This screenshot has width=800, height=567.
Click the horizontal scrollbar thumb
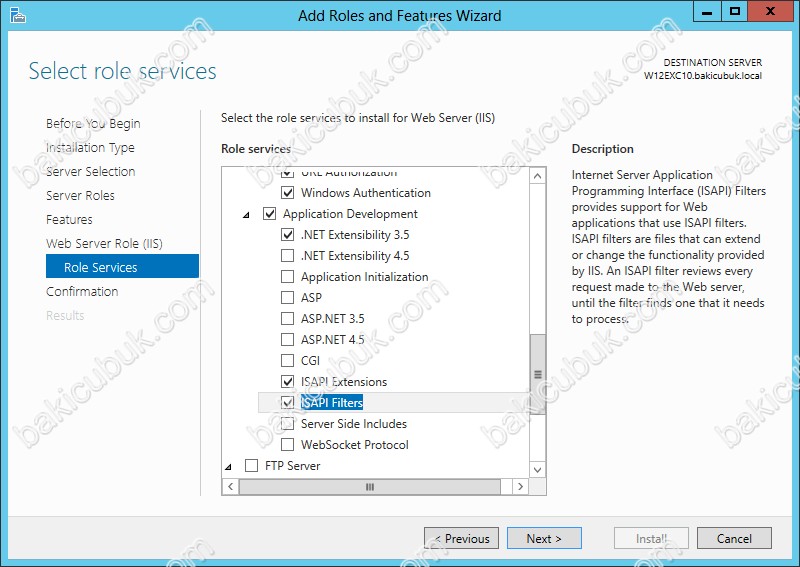pyautogui.click(x=370, y=486)
